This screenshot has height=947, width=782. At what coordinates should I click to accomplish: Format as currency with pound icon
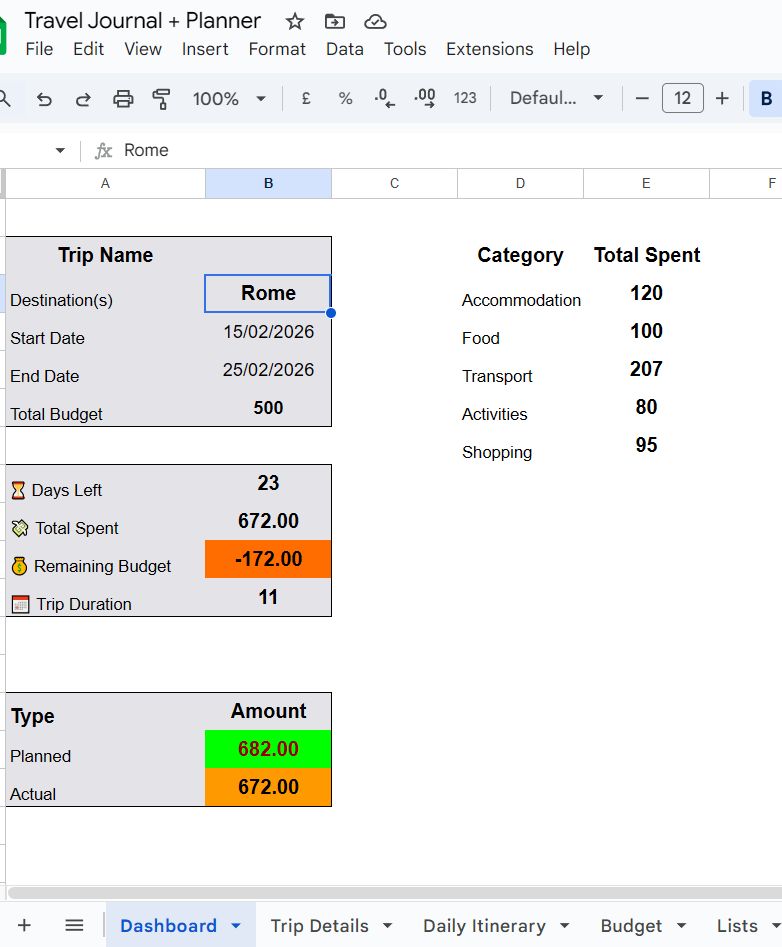pyautogui.click(x=306, y=98)
